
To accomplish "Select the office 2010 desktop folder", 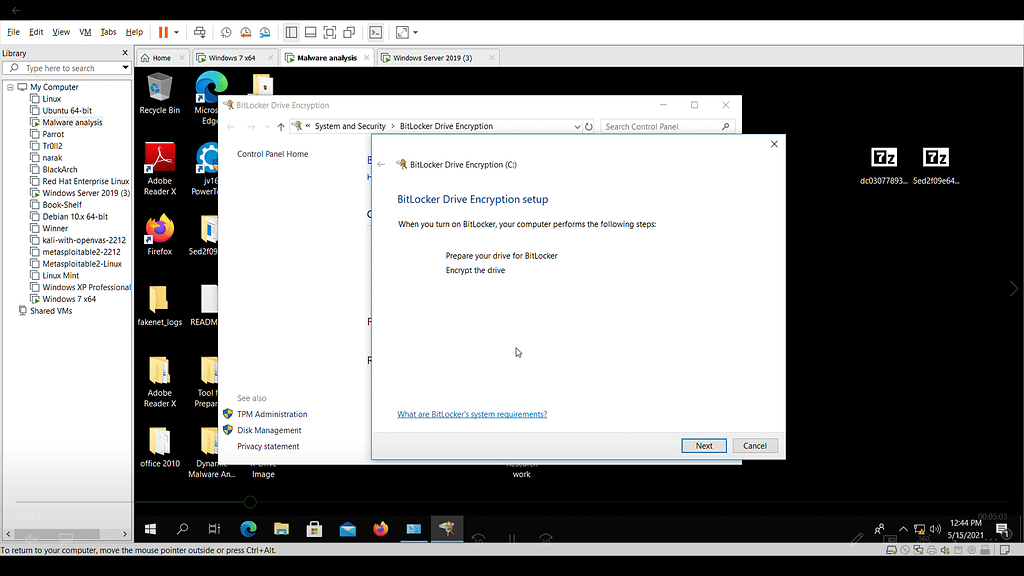I will [x=159, y=447].
